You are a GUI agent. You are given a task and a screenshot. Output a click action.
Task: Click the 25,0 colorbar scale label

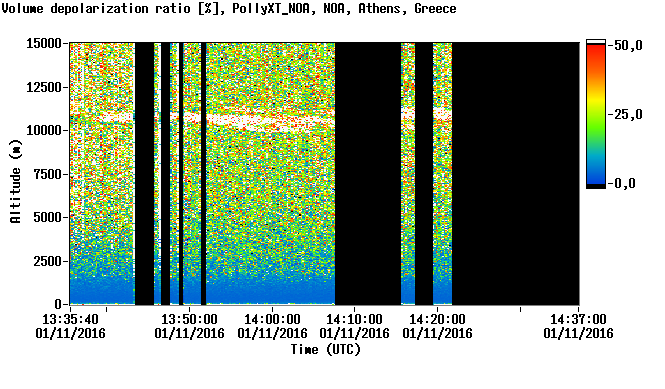coord(624,115)
